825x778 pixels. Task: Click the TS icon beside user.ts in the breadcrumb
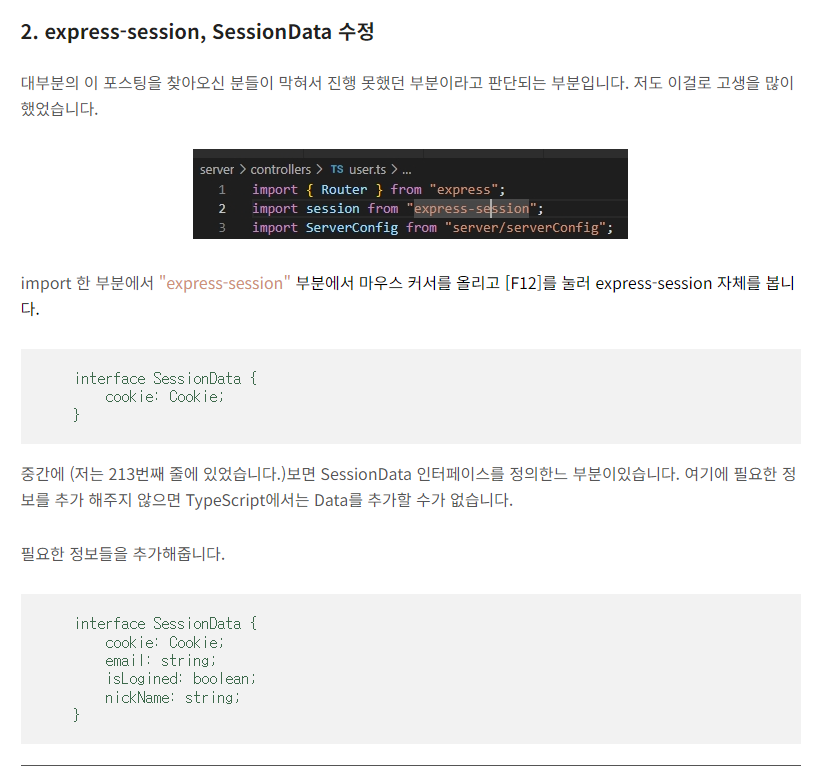coord(337,169)
